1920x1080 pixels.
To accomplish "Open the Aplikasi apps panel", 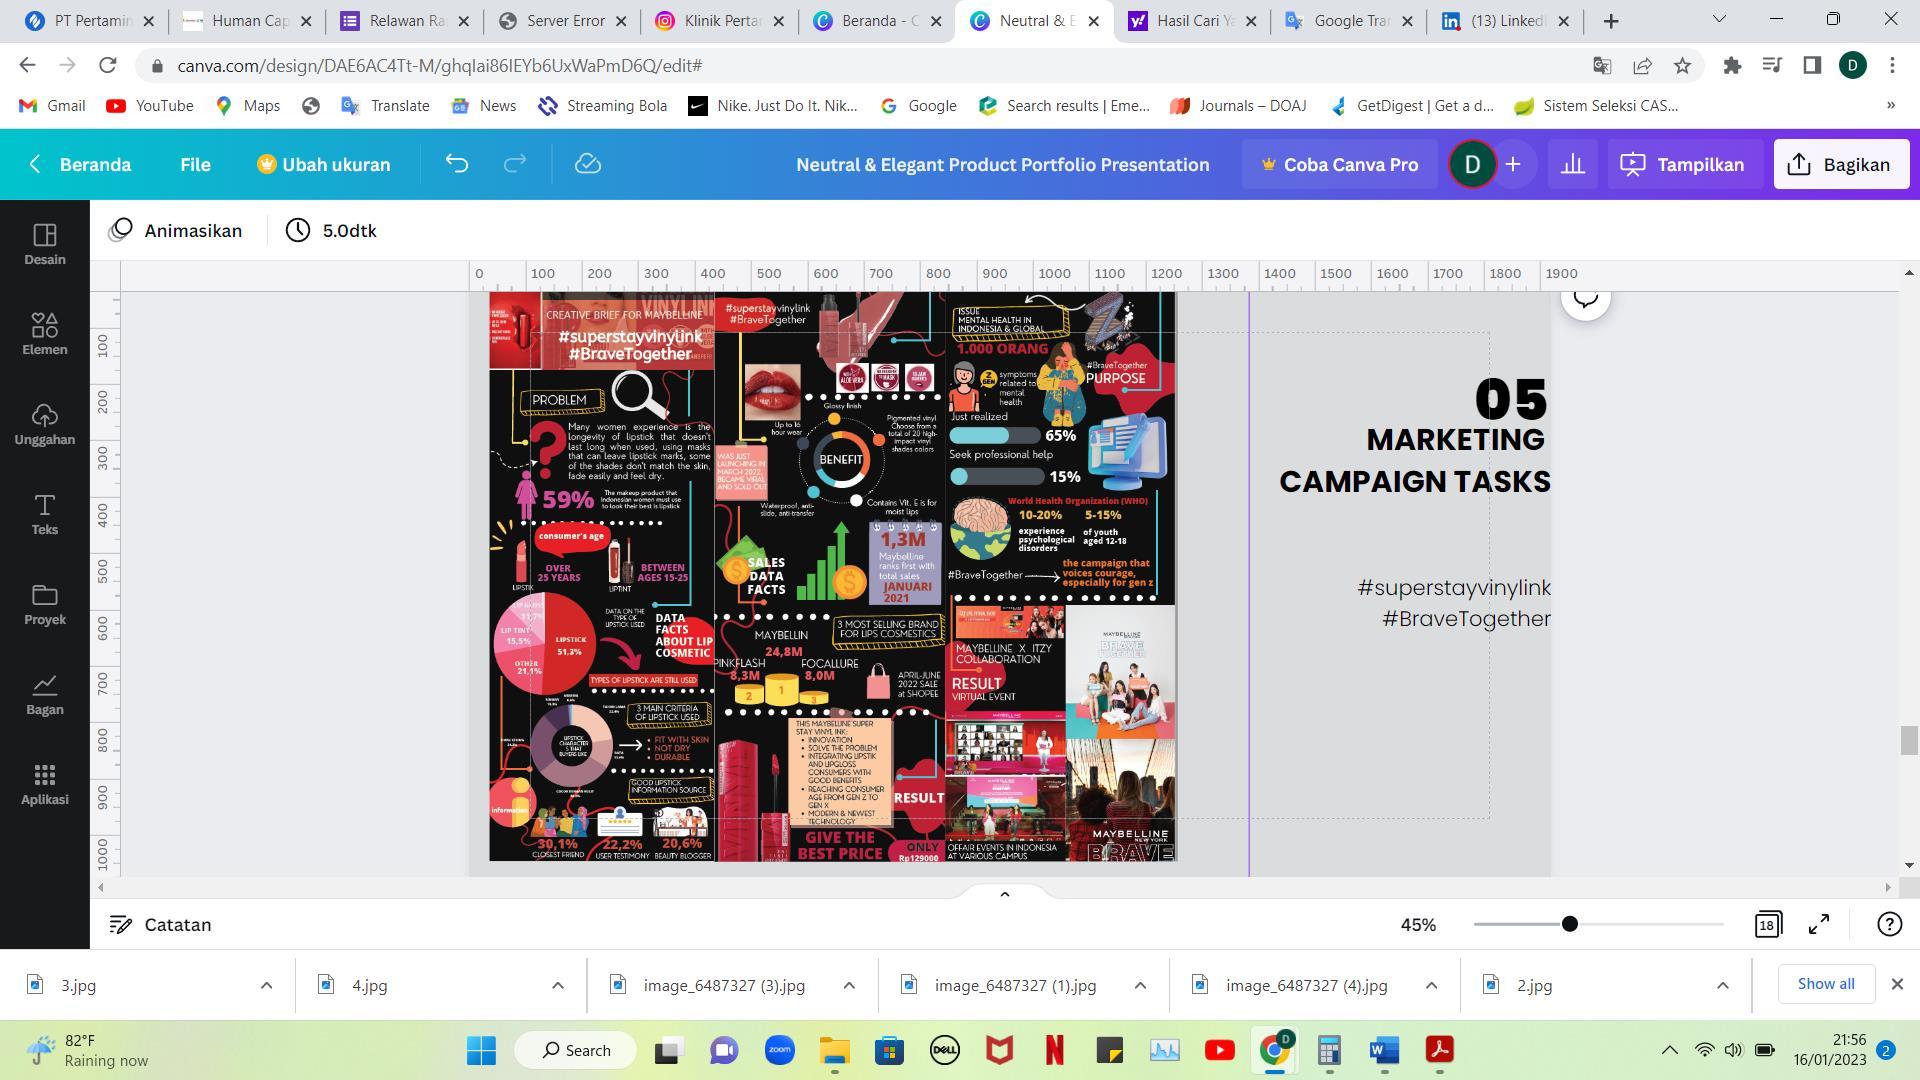I will click(44, 784).
